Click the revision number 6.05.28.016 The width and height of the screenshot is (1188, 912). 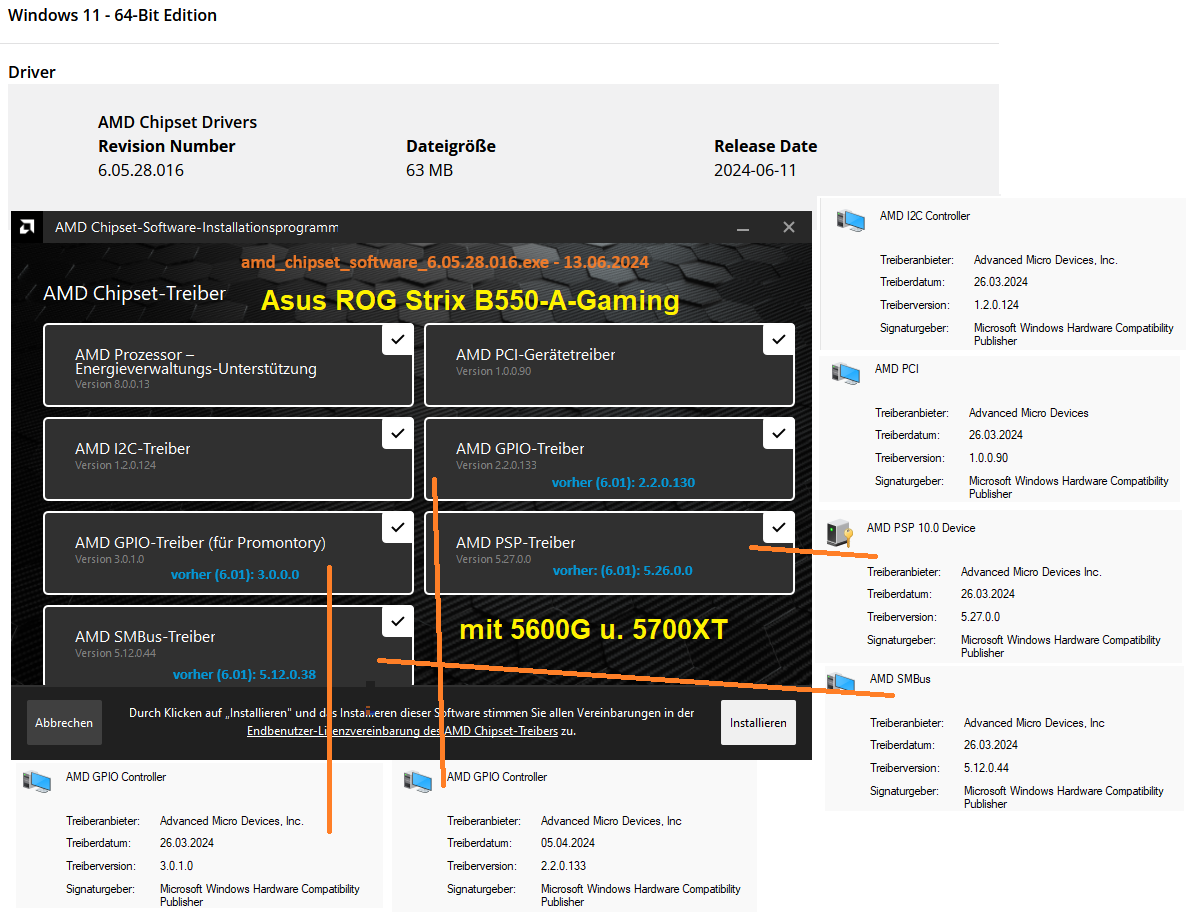[x=141, y=170]
